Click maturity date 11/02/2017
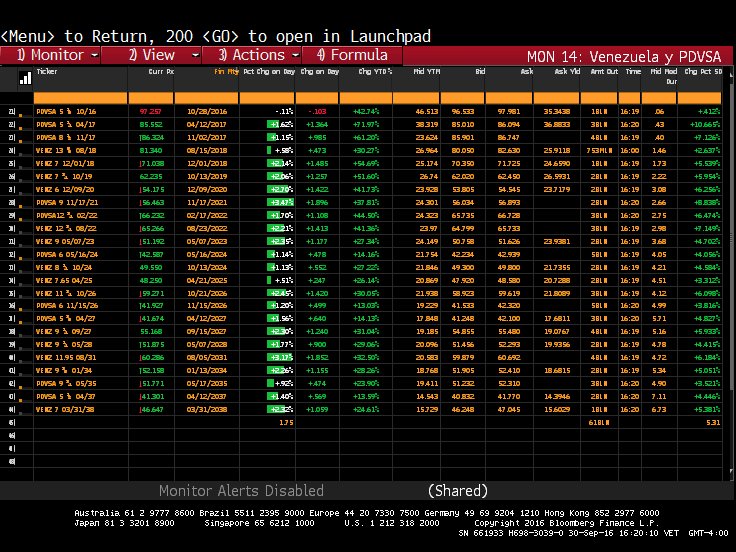The width and height of the screenshot is (736, 552). tap(207, 138)
